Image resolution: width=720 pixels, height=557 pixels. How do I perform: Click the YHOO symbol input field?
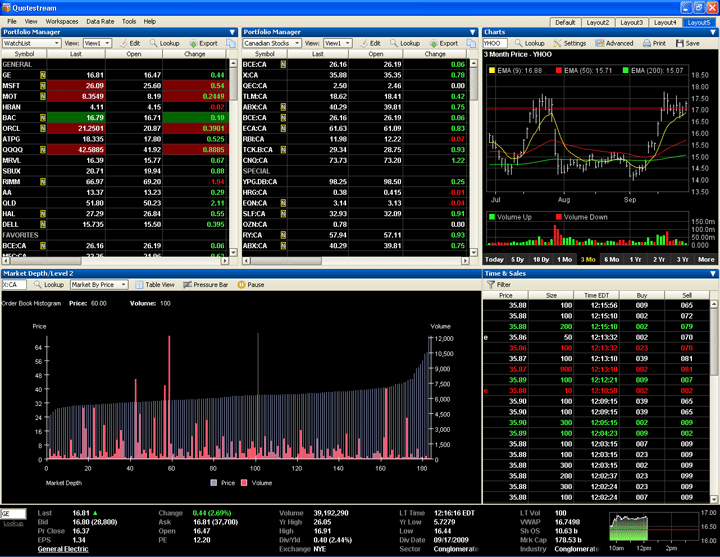click(x=495, y=44)
